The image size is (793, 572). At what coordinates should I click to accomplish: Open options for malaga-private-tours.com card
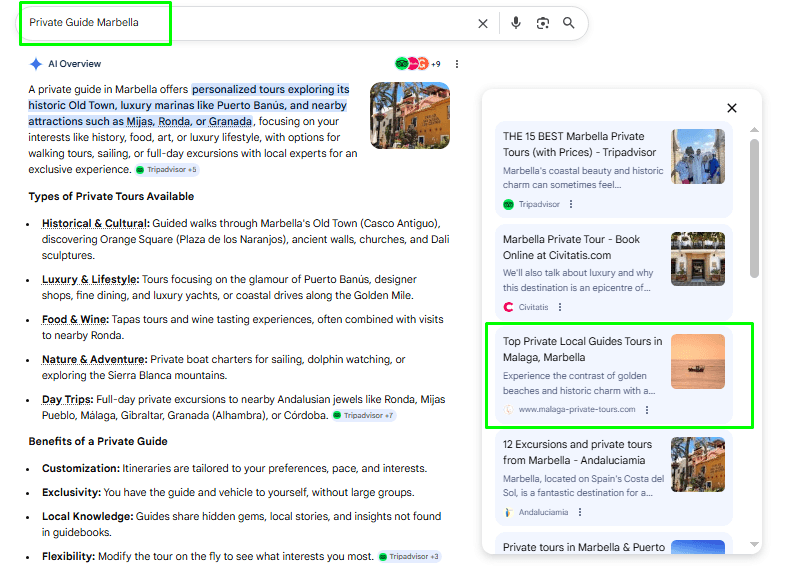647,410
